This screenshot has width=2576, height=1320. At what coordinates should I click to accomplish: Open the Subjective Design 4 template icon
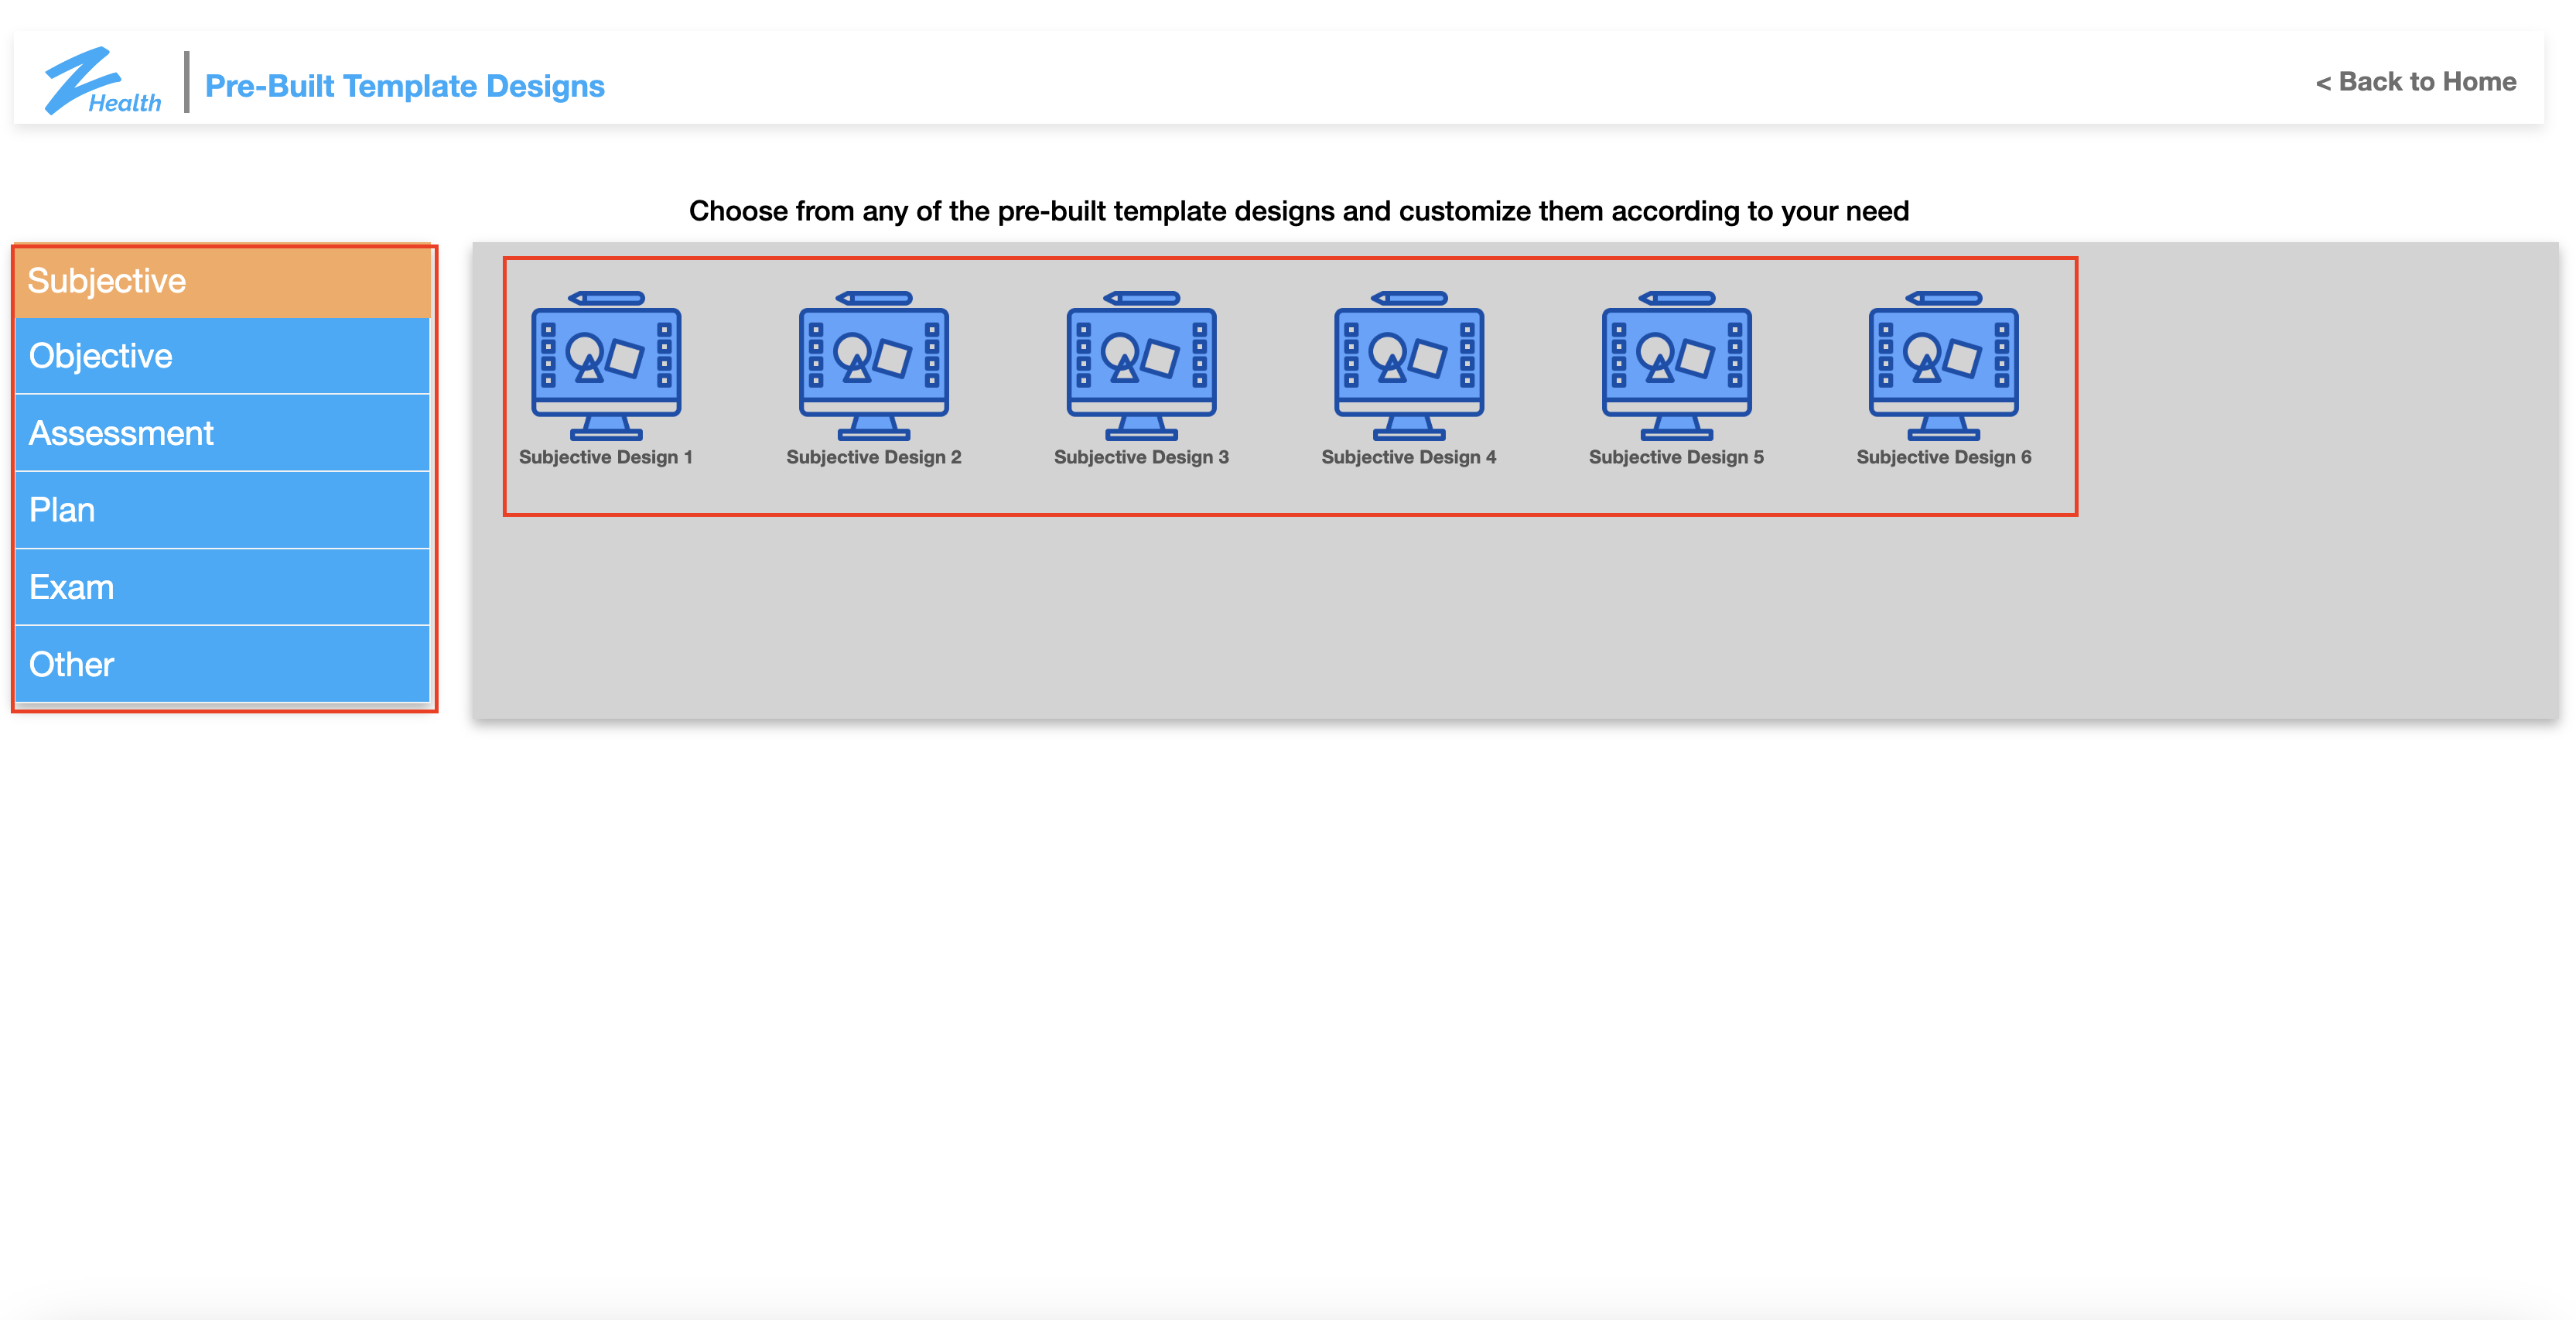coord(1409,366)
